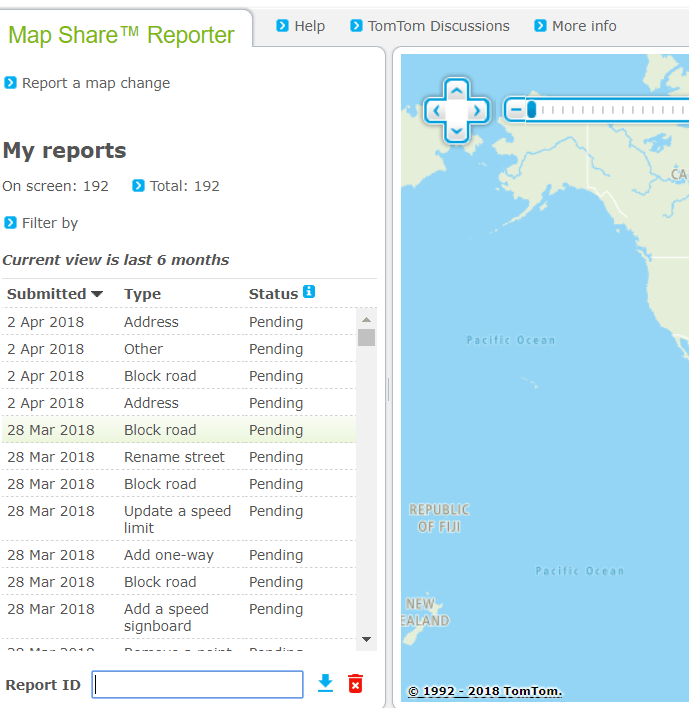Click the reports list scrollbar up arrow
This screenshot has height=708, width=689.
pos(367,320)
